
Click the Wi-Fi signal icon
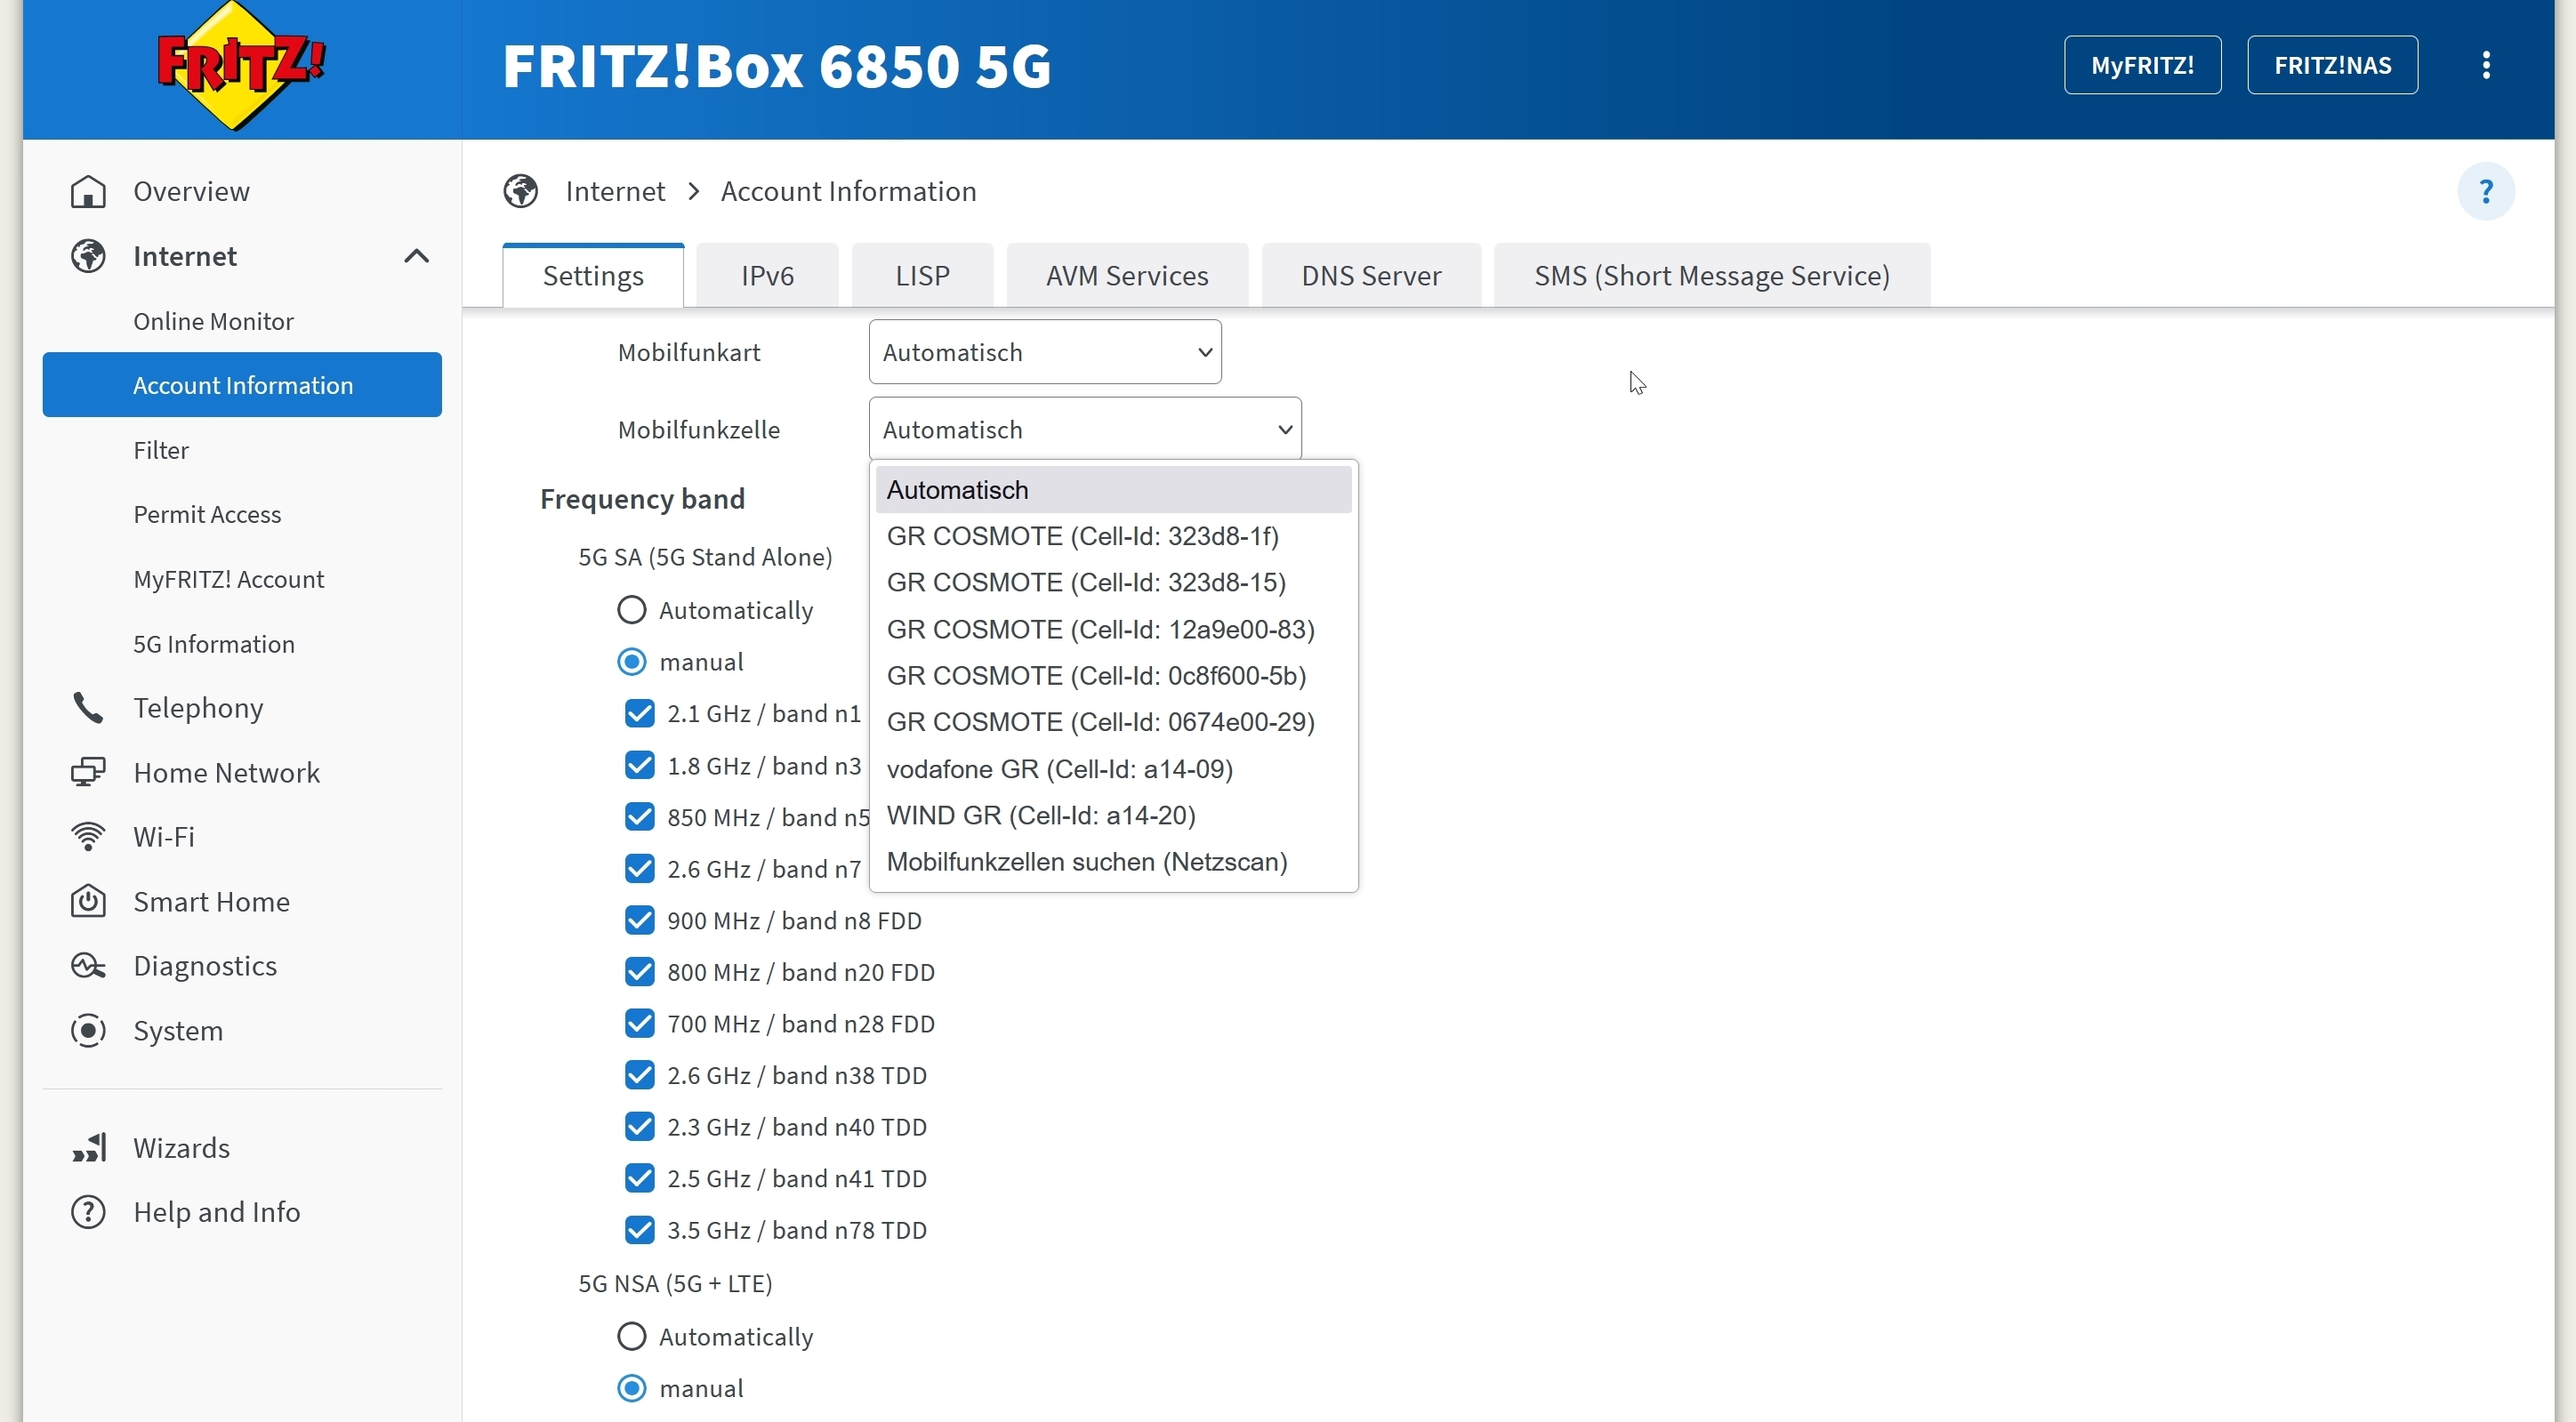tap(88, 836)
